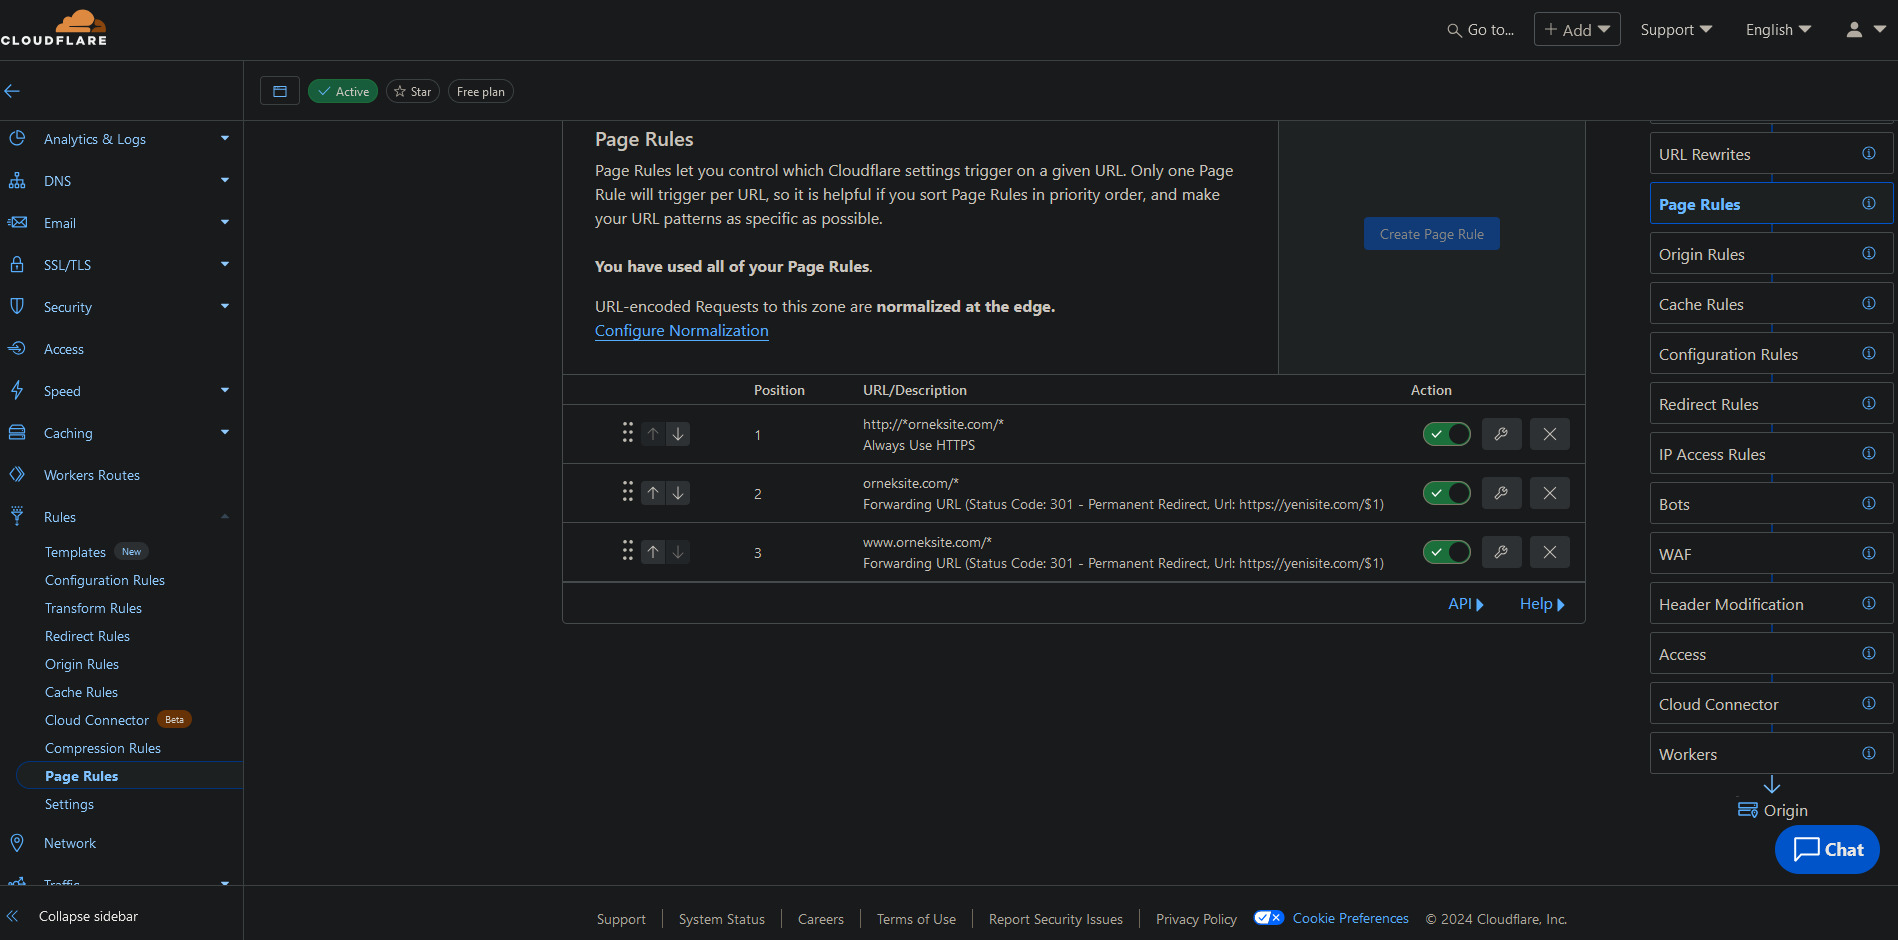Delete rule 3 www.orneksite.com/* with X
1898x940 pixels.
click(1549, 552)
